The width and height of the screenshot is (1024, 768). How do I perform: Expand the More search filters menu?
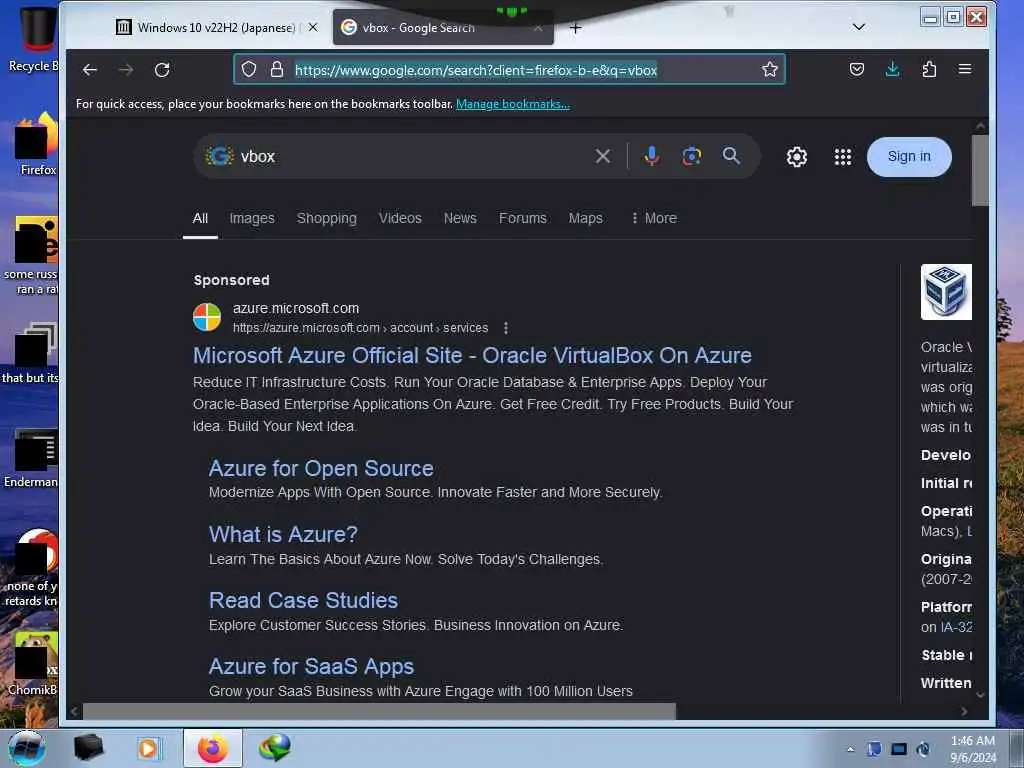[654, 218]
